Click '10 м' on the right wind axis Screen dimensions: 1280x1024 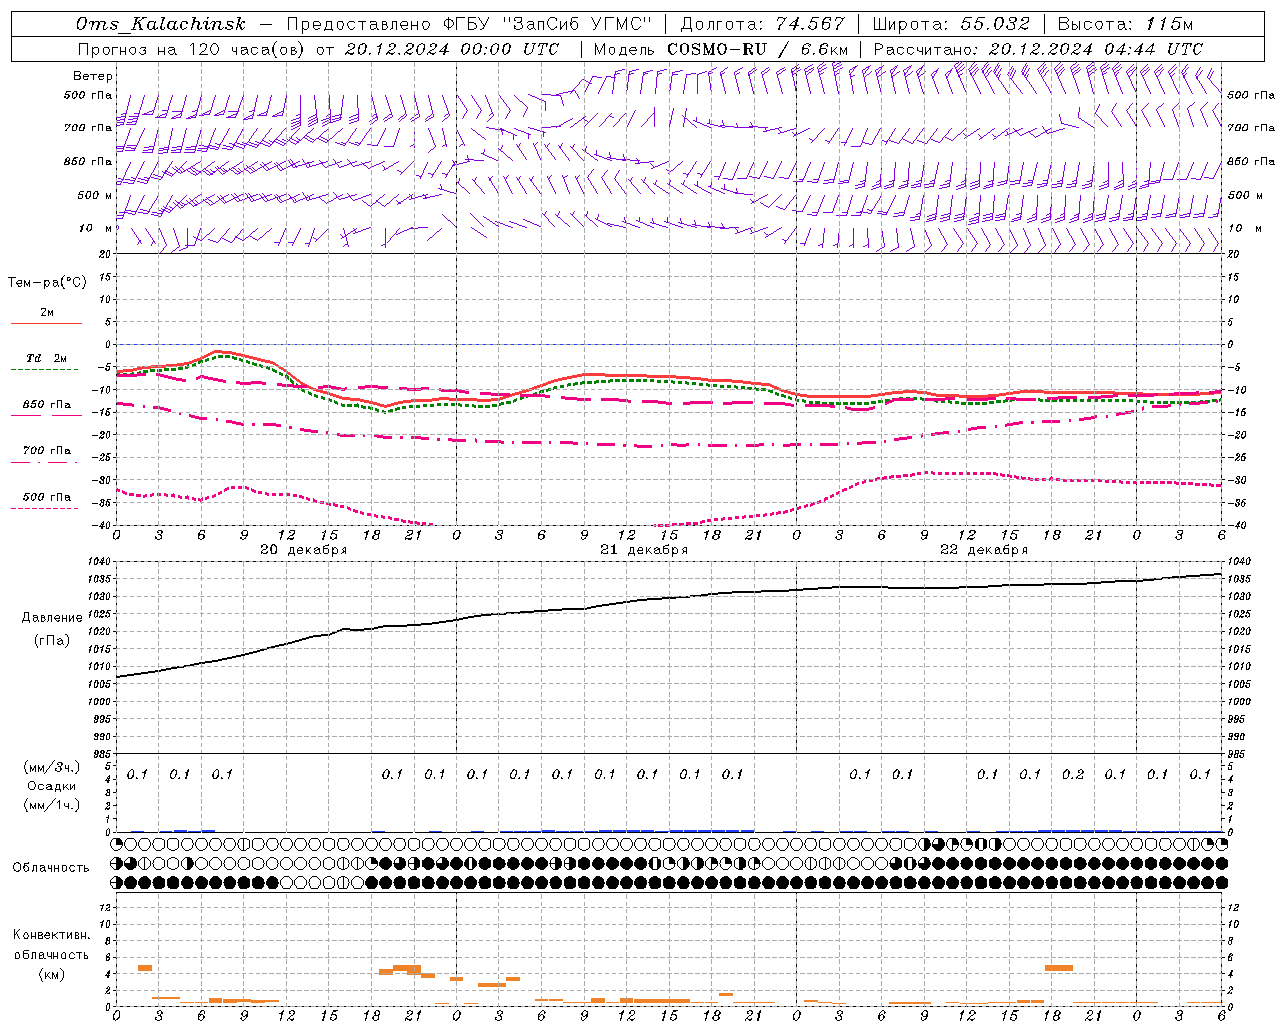1245,228
